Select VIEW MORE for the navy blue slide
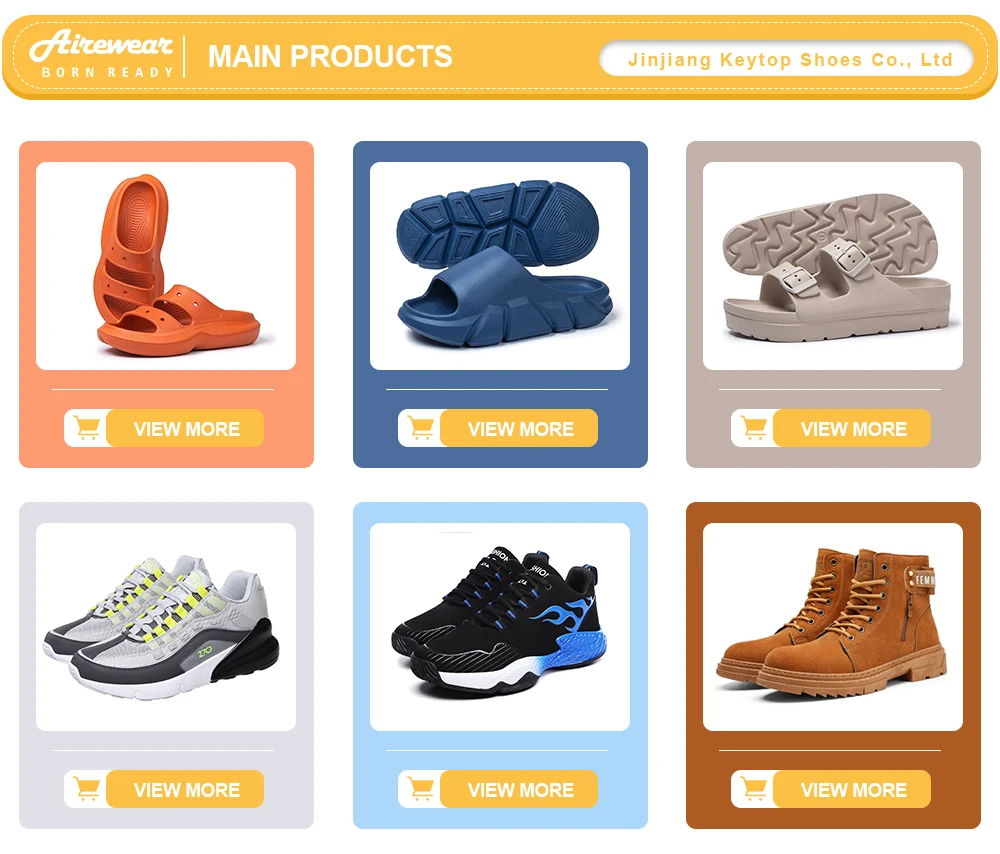The height and width of the screenshot is (854, 1000). point(520,428)
